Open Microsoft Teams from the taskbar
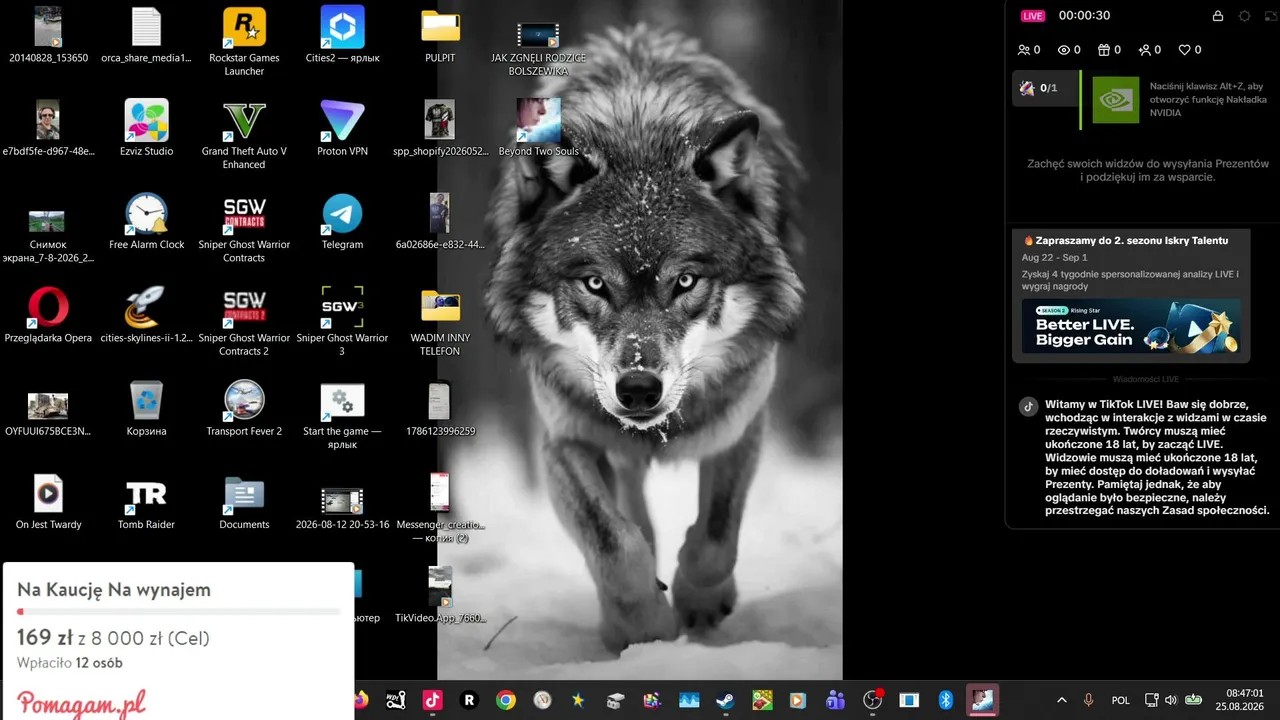The height and width of the screenshot is (720, 1280). tap(835, 700)
